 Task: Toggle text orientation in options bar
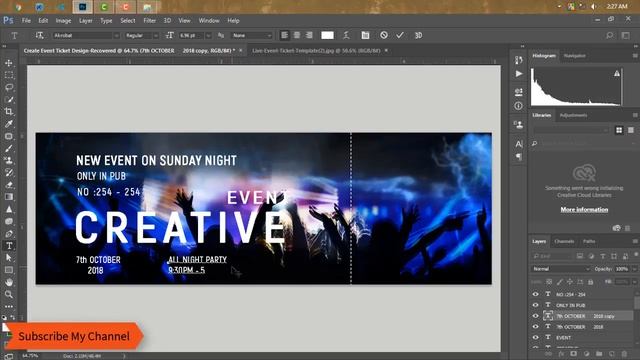[x=39, y=36]
